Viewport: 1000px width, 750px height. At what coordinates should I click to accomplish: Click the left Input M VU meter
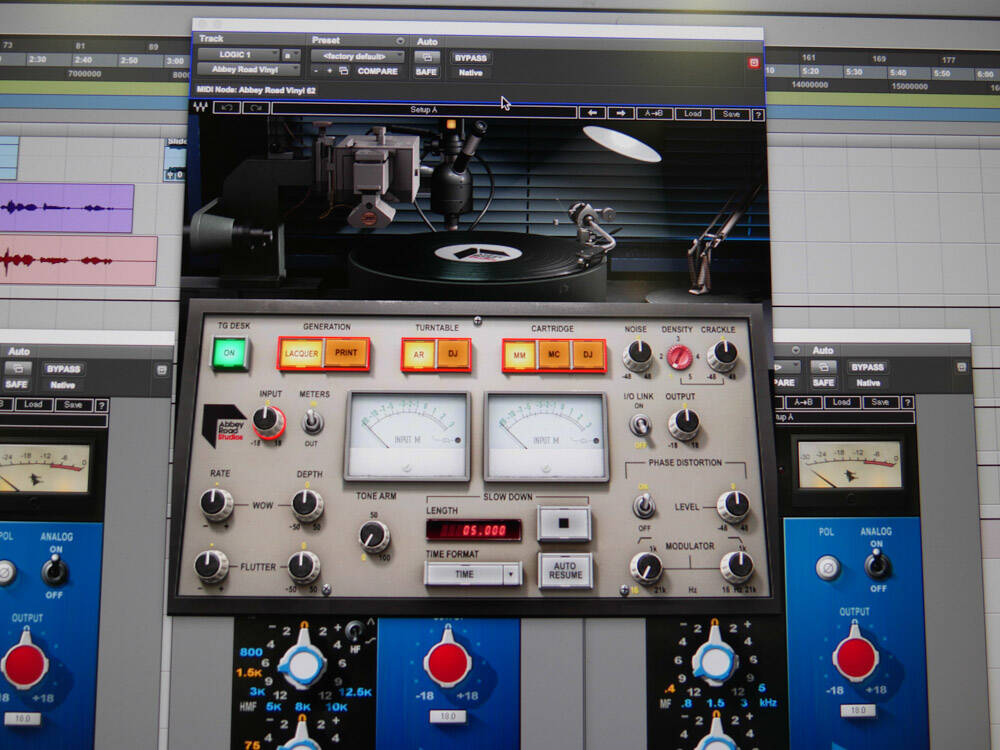pyautogui.click(x=407, y=436)
